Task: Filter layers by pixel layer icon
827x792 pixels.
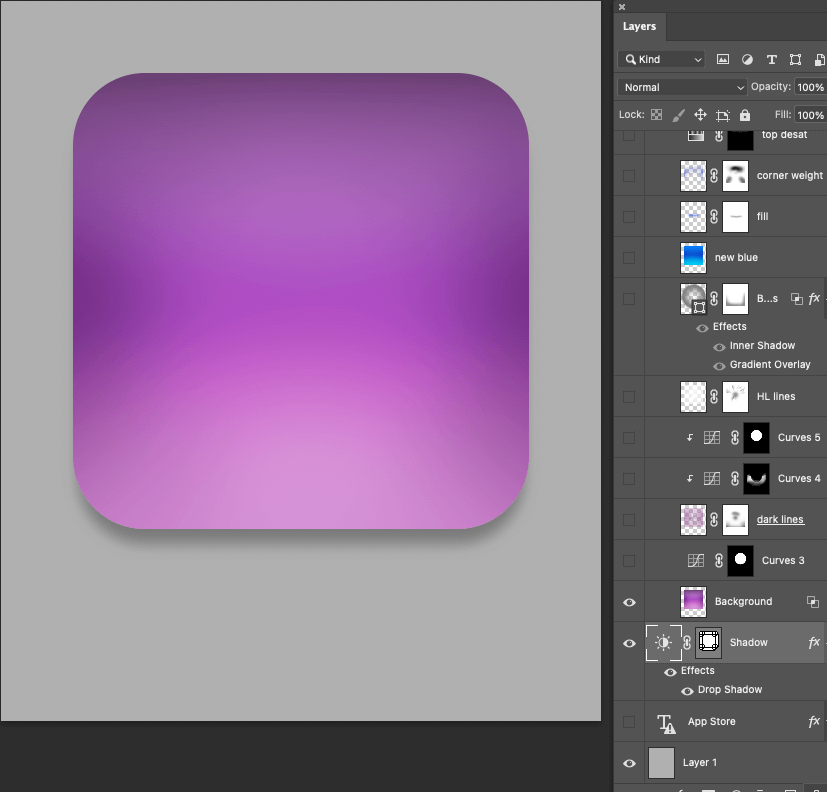Action: (723, 60)
